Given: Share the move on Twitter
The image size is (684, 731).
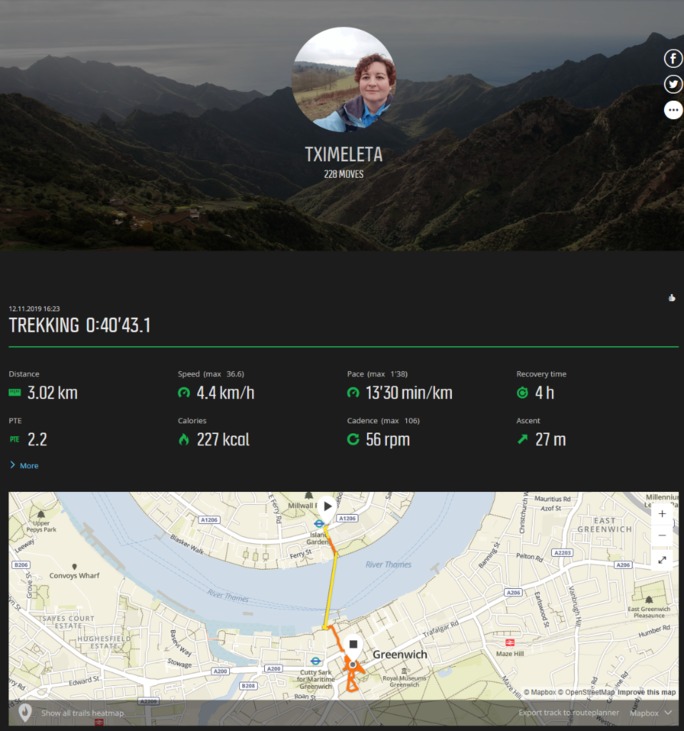Looking at the screenshot, I should click(673, 84).
